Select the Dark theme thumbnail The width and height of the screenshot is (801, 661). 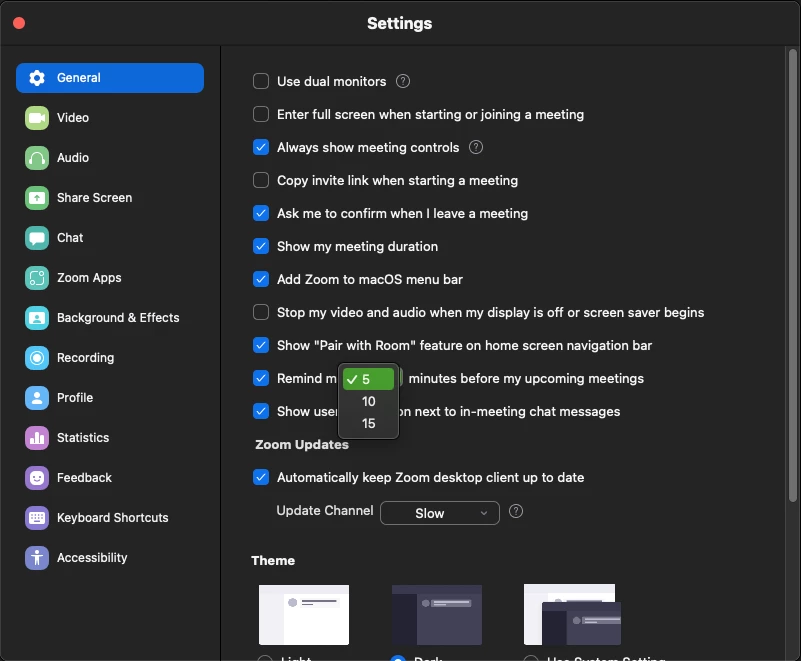[x=437, y=615]
